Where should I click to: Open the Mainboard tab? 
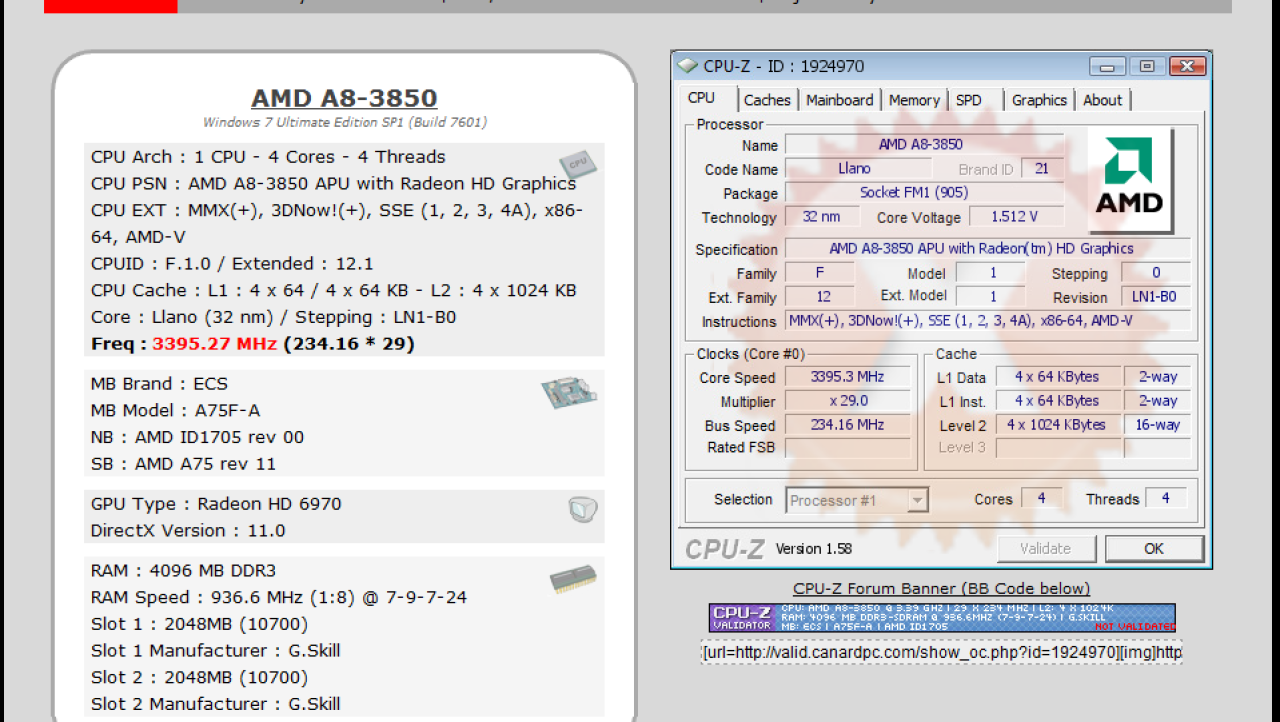coord(839,100)
